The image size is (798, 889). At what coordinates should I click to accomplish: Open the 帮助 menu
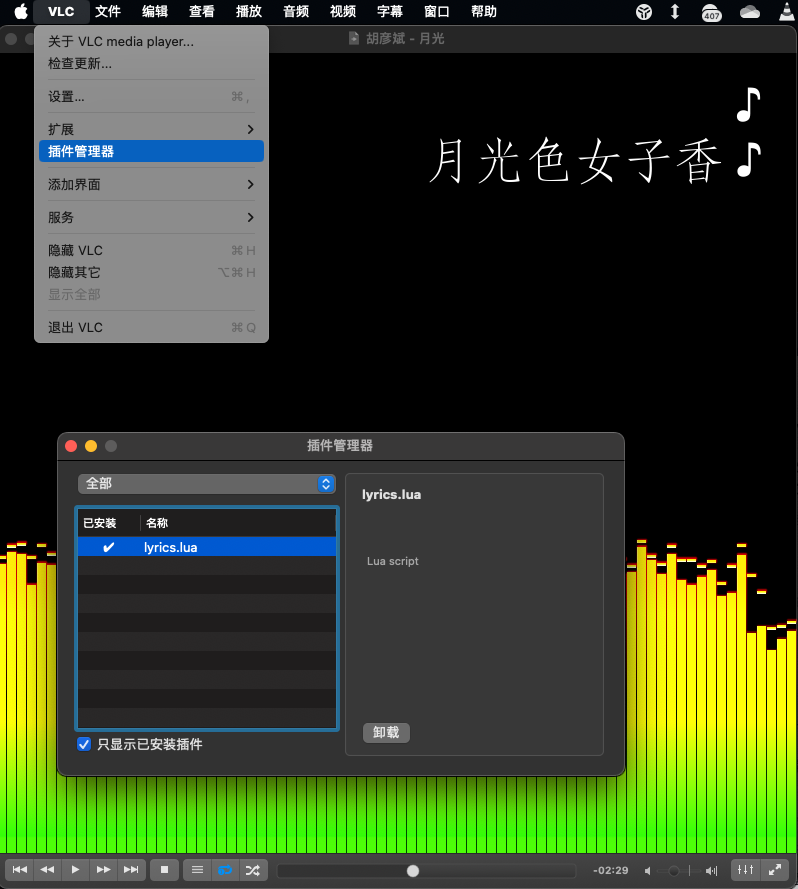(484, 11)
